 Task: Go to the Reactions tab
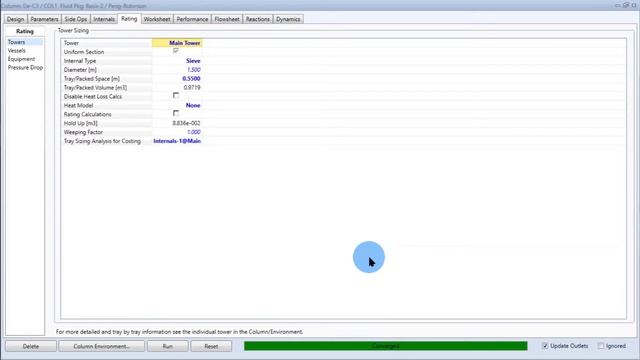(x=258, y=19)
